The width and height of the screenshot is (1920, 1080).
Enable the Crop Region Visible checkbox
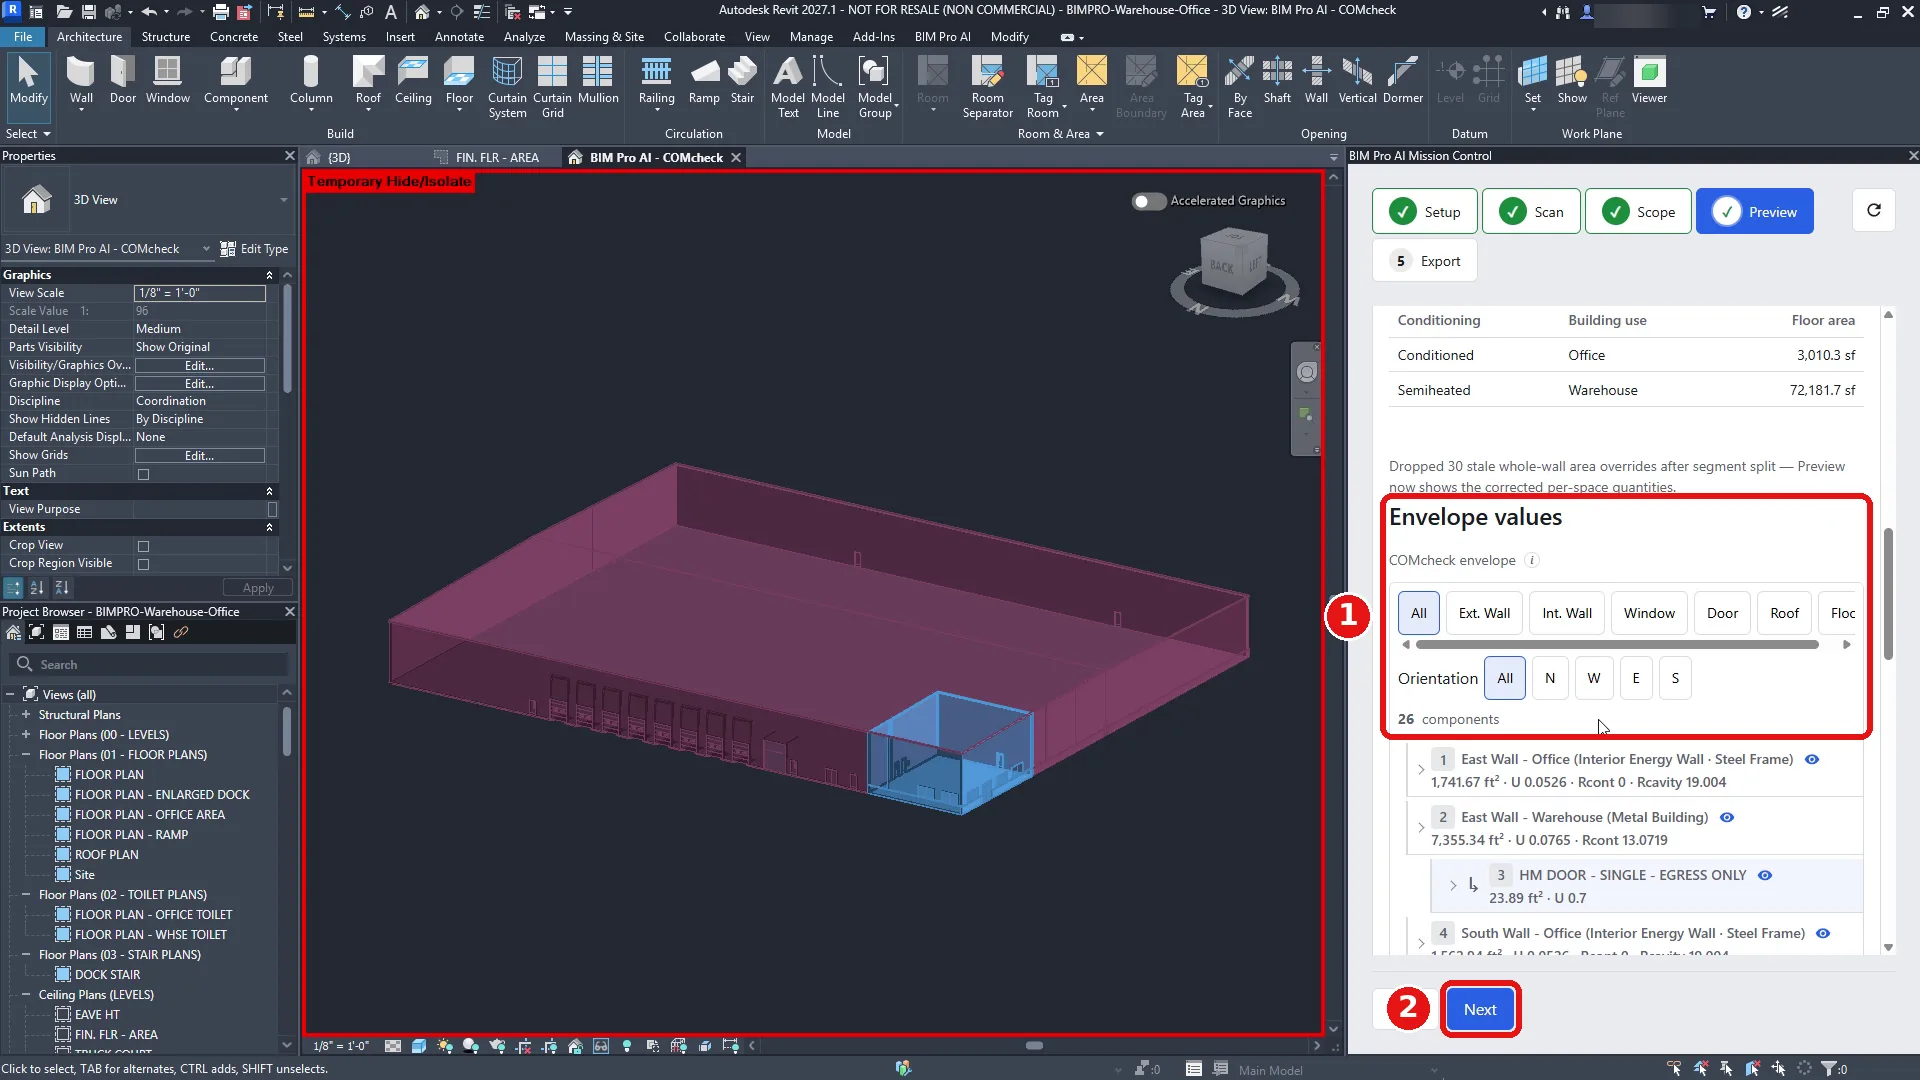[143, 564]
